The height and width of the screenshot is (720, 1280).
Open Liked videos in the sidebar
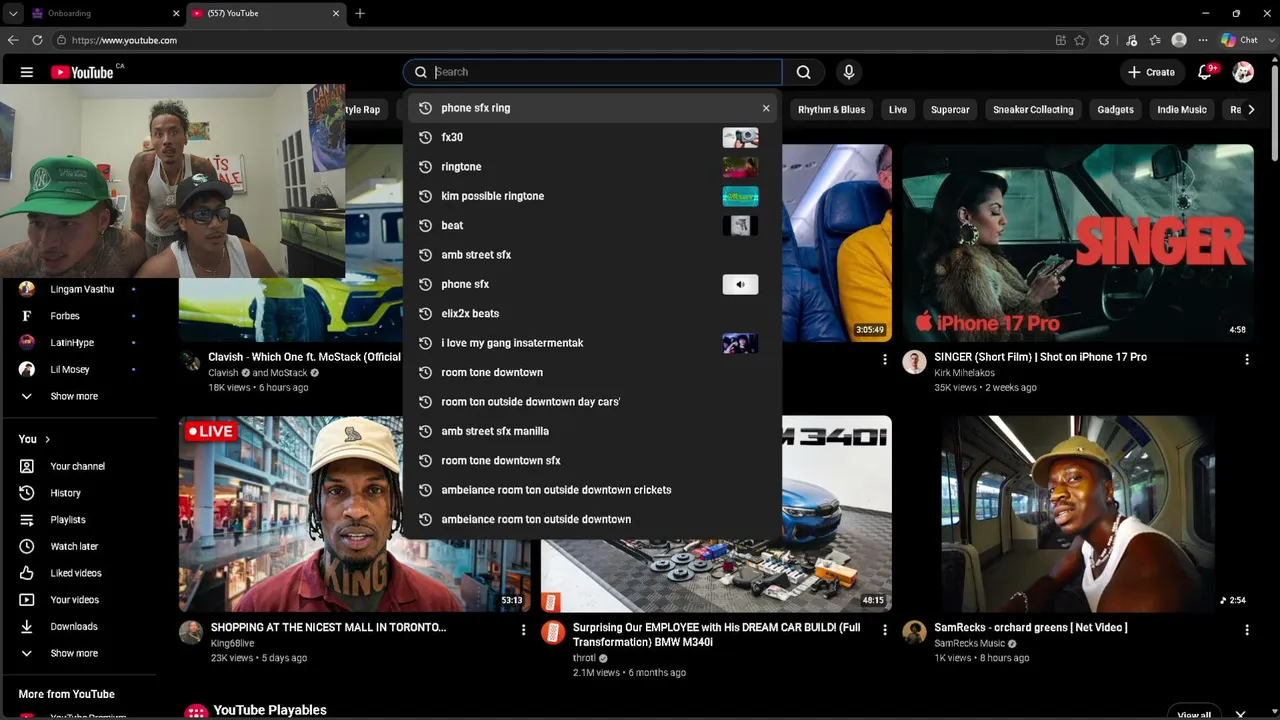tap(78, 573)
